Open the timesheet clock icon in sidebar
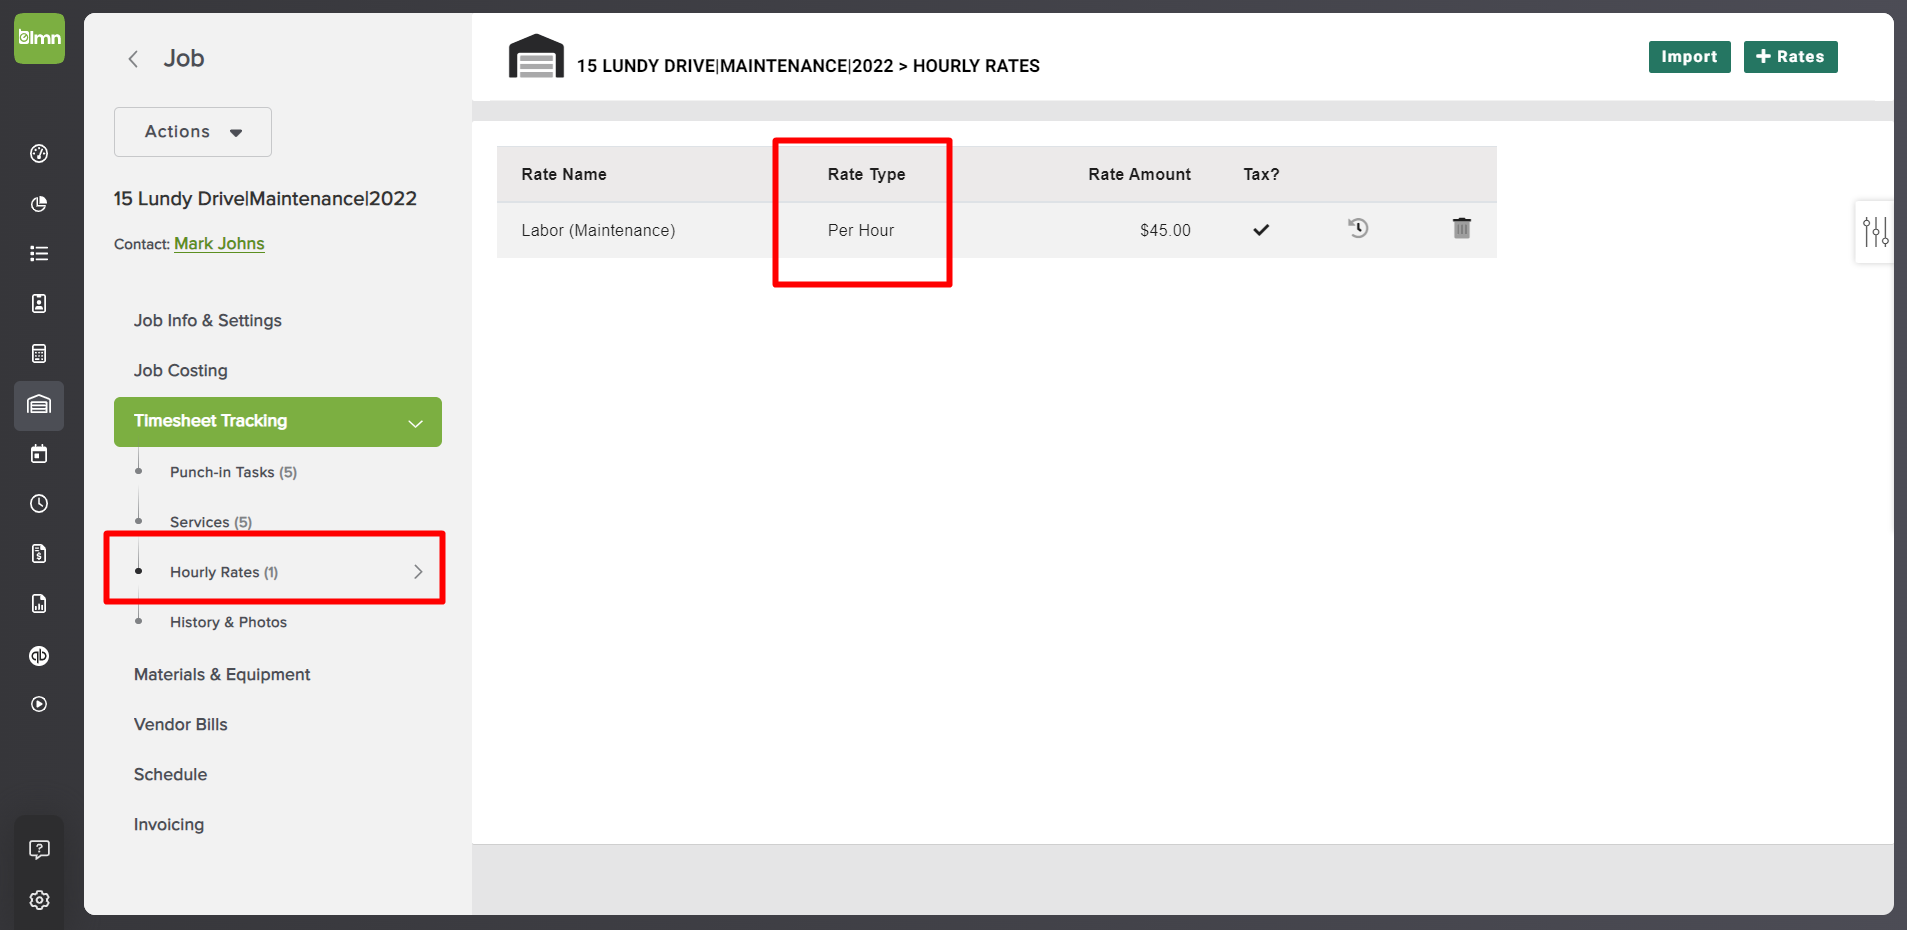1907x930 pixels. (38, 503)
